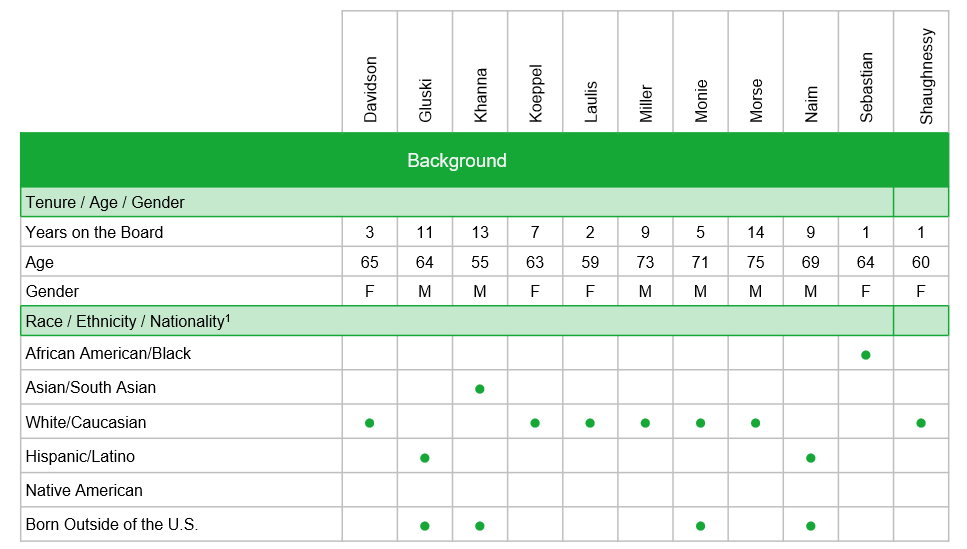Select the Koeppel column header
Image resolution: width=967 pixels, height=549 pixels.
click(x=536, y=94)
